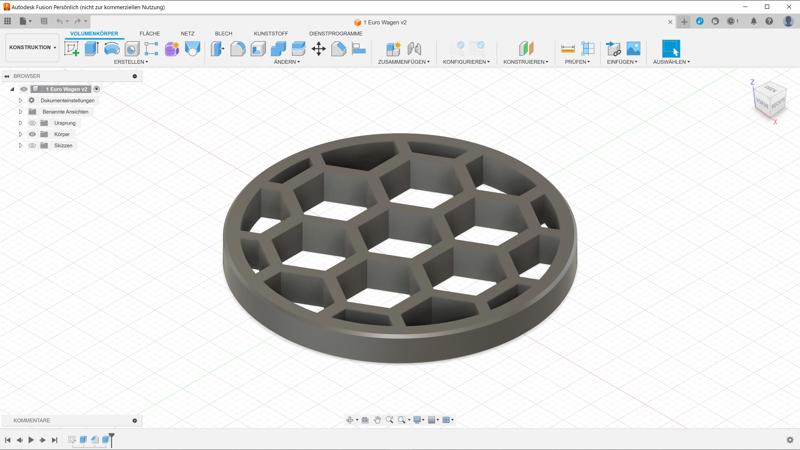Click the Insert Derive icon
The height and width of the screenshot is (450, 800).
pyautogui.click(x=613, y=48)
